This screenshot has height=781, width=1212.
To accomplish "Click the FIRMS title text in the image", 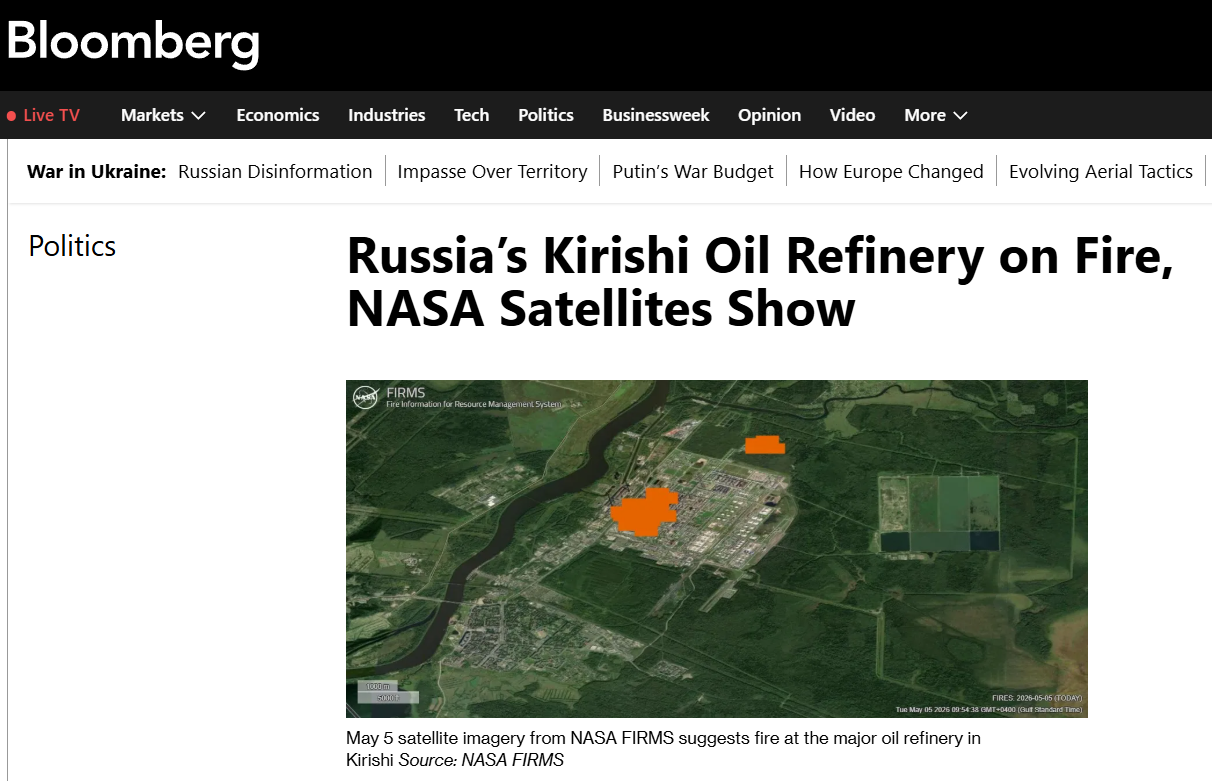I will tap(406, 393).
